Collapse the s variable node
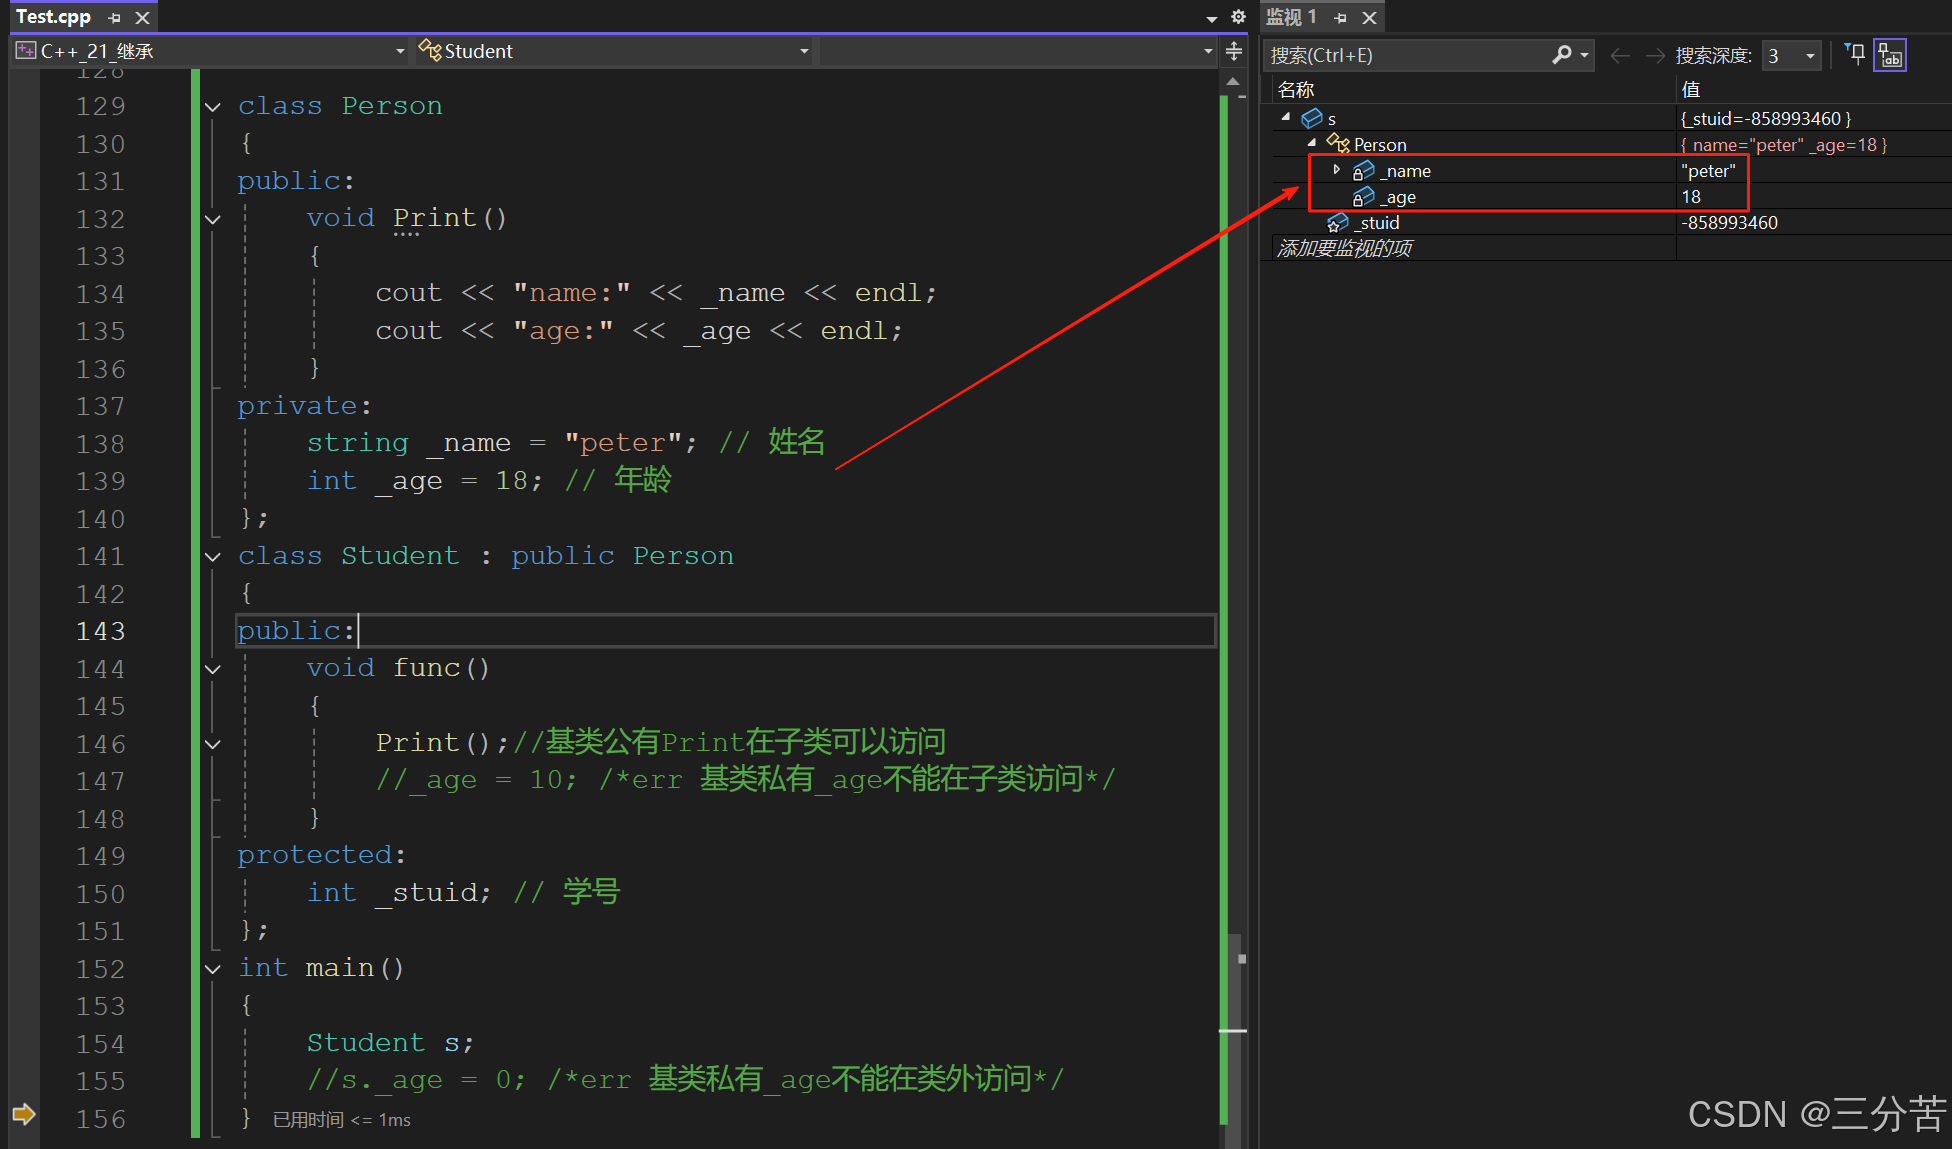The height and width of the screenshot is (1149, 1952). (1286, 118)
